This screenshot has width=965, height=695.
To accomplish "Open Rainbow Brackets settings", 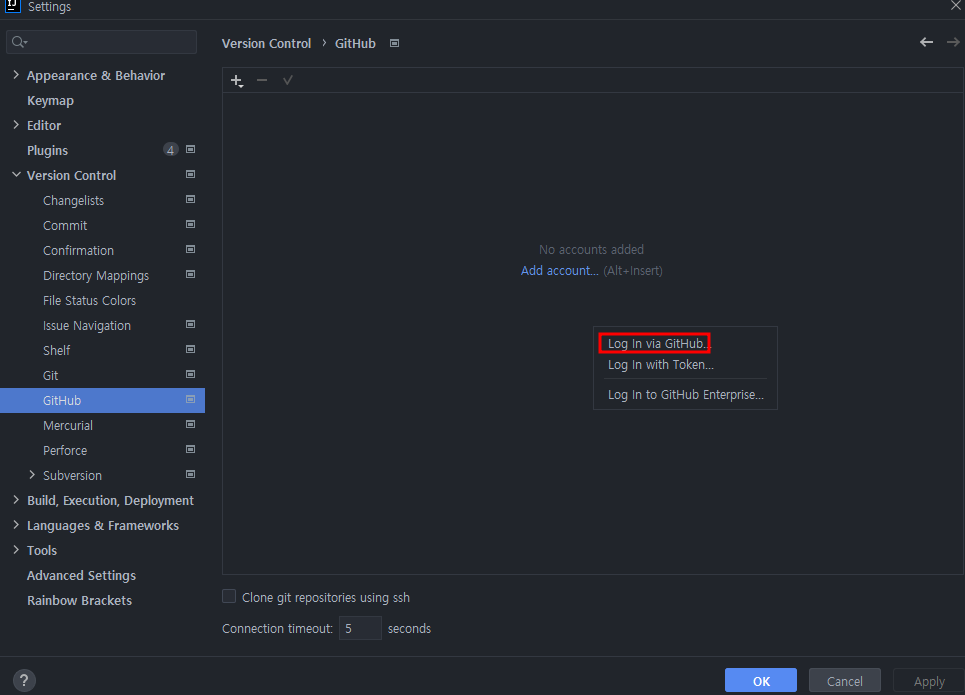I will point(79,600).
